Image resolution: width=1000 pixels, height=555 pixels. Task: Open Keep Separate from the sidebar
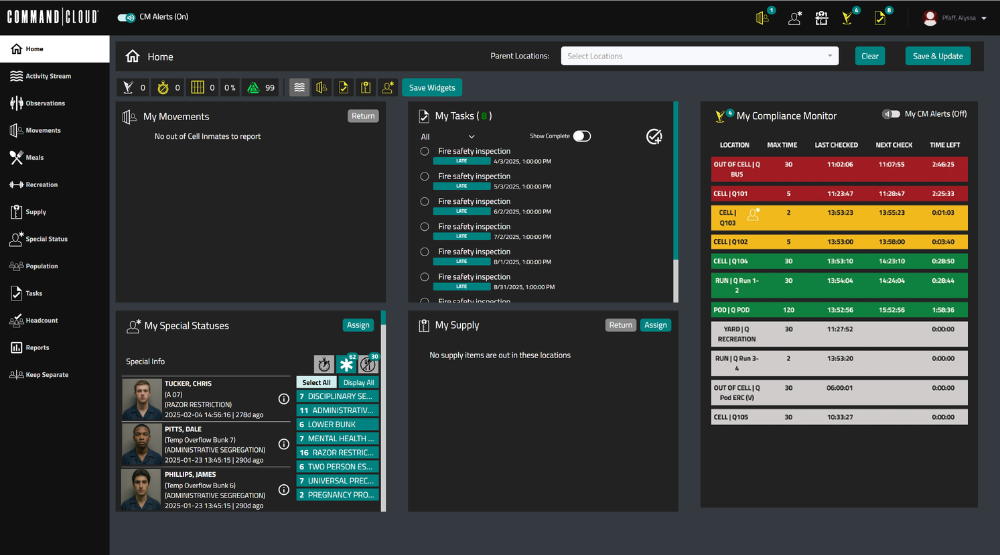click(x=48, y=375)
